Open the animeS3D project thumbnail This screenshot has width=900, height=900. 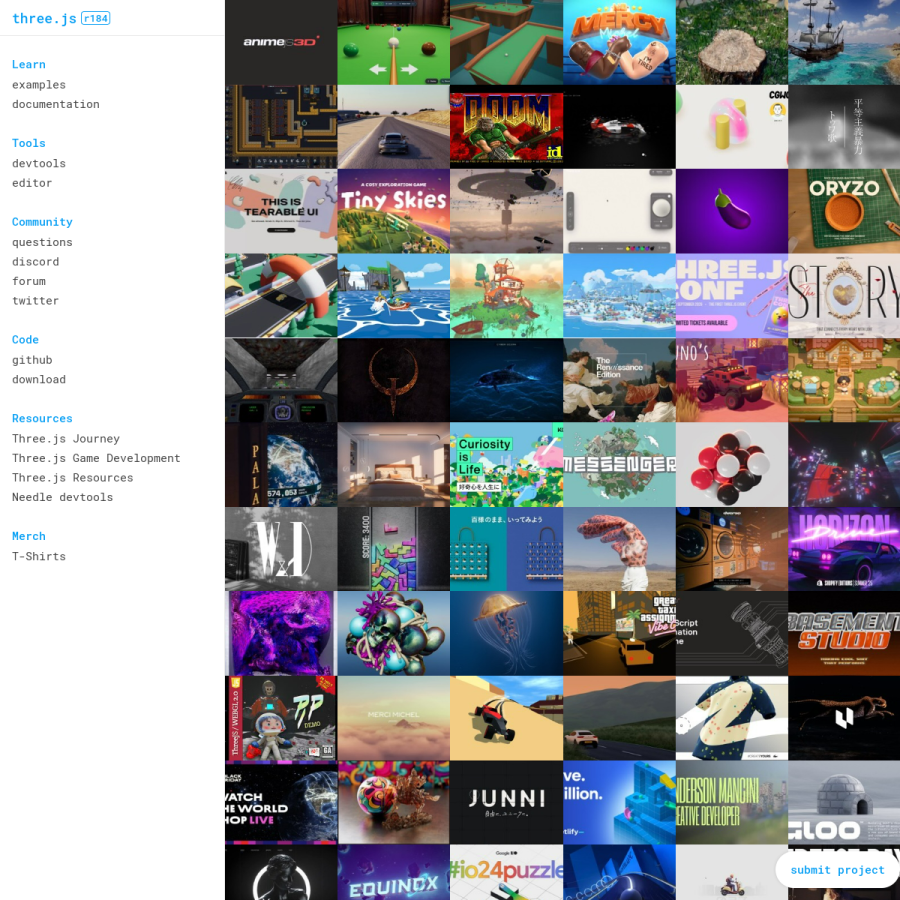(x=281, y=42)
